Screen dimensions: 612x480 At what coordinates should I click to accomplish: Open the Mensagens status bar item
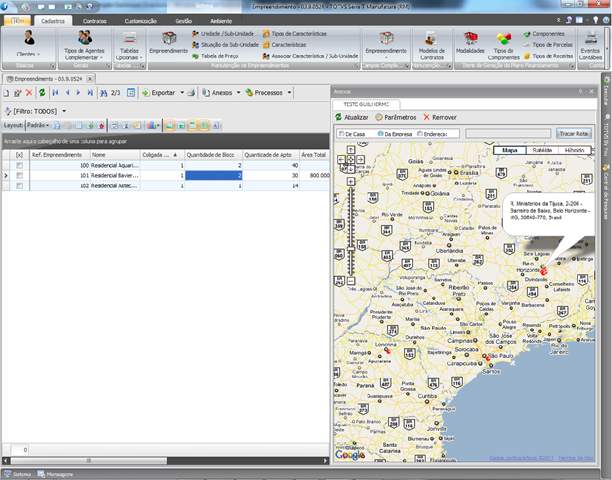coord(55,474)
